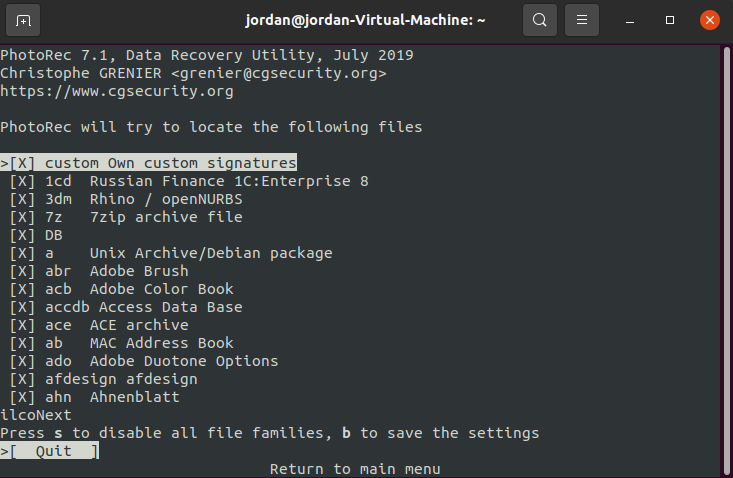The image size is (733, 478).
Task: Toggle the abr Adobe Brush checkbox
Action: [x=22, y=271]
